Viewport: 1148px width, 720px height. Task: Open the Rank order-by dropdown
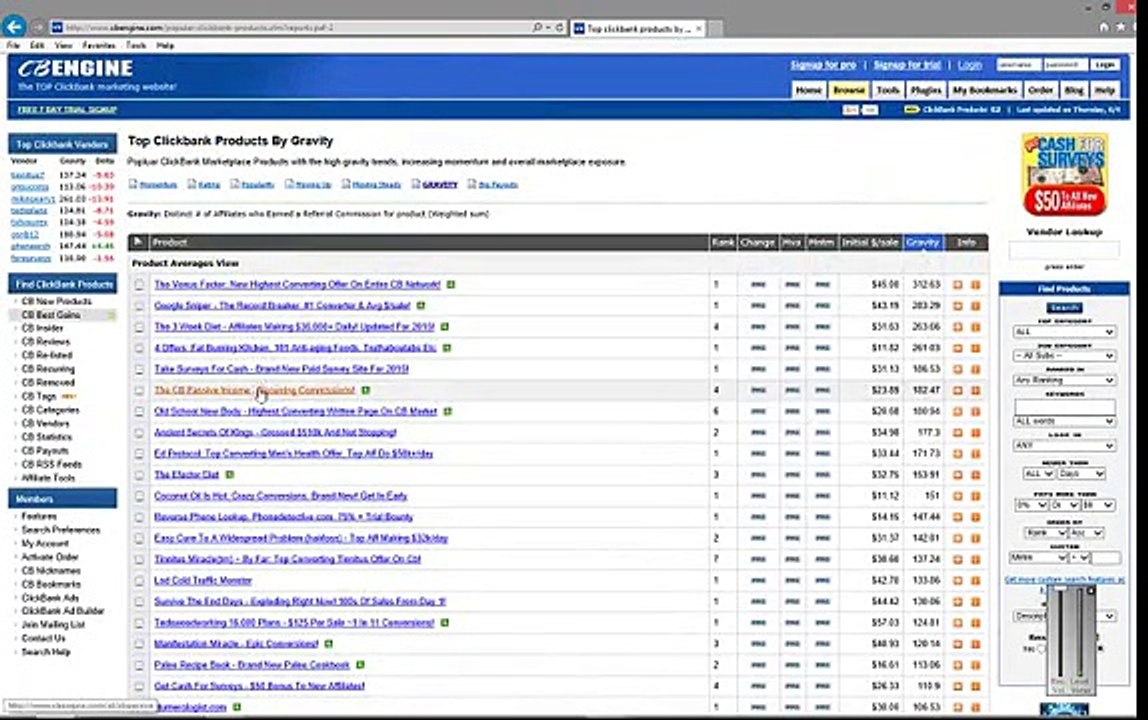1046,532
